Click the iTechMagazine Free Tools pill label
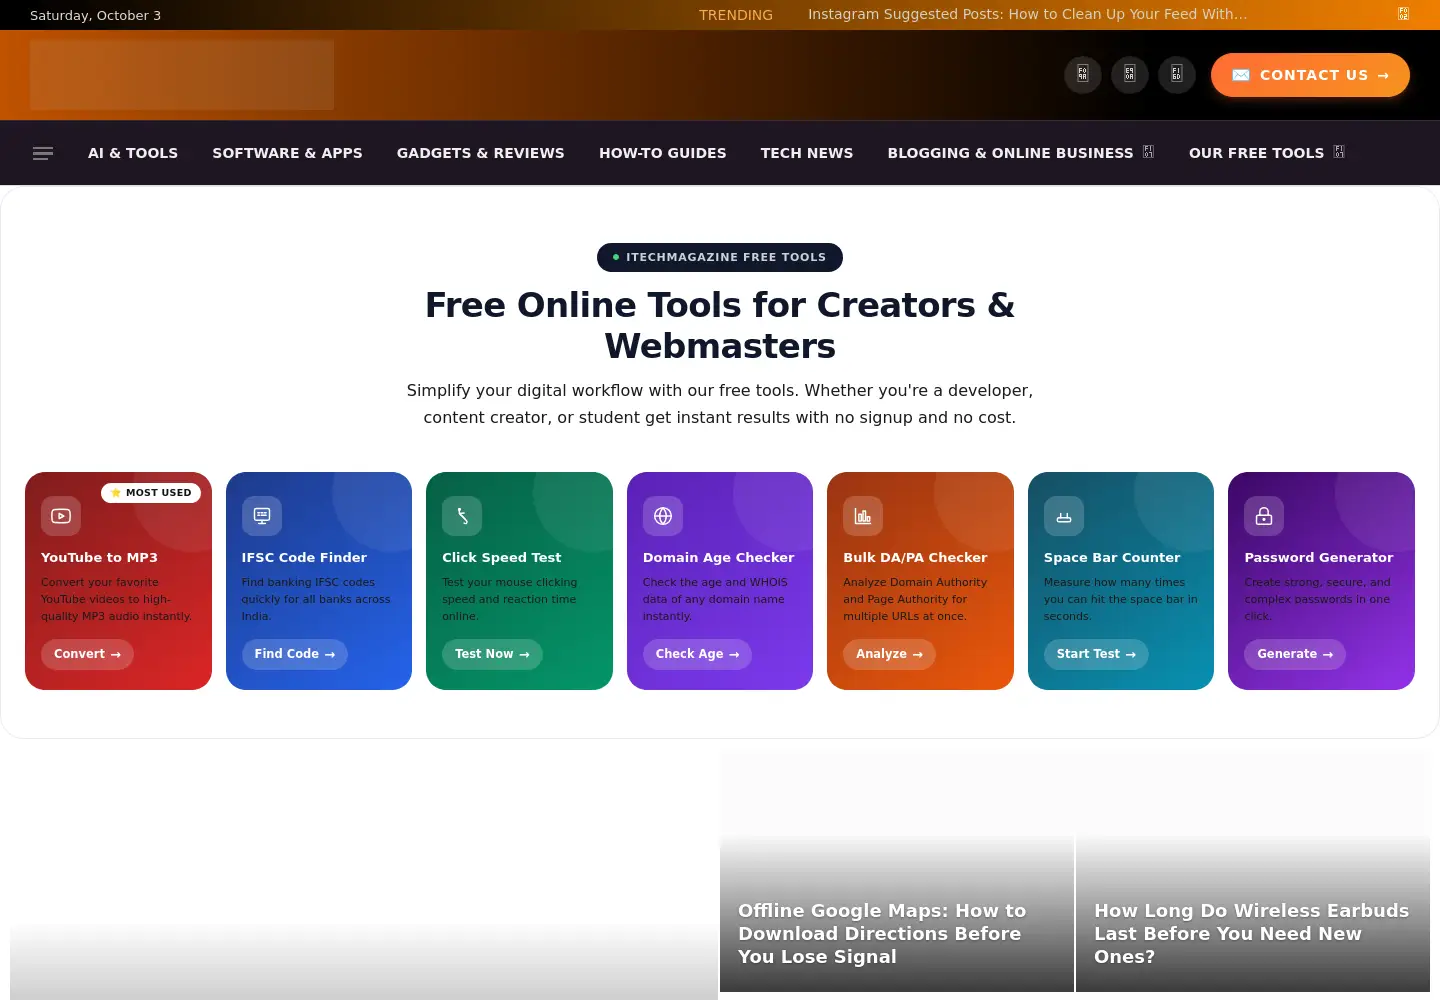The image size is (1440, 1000). coord(720,257)
